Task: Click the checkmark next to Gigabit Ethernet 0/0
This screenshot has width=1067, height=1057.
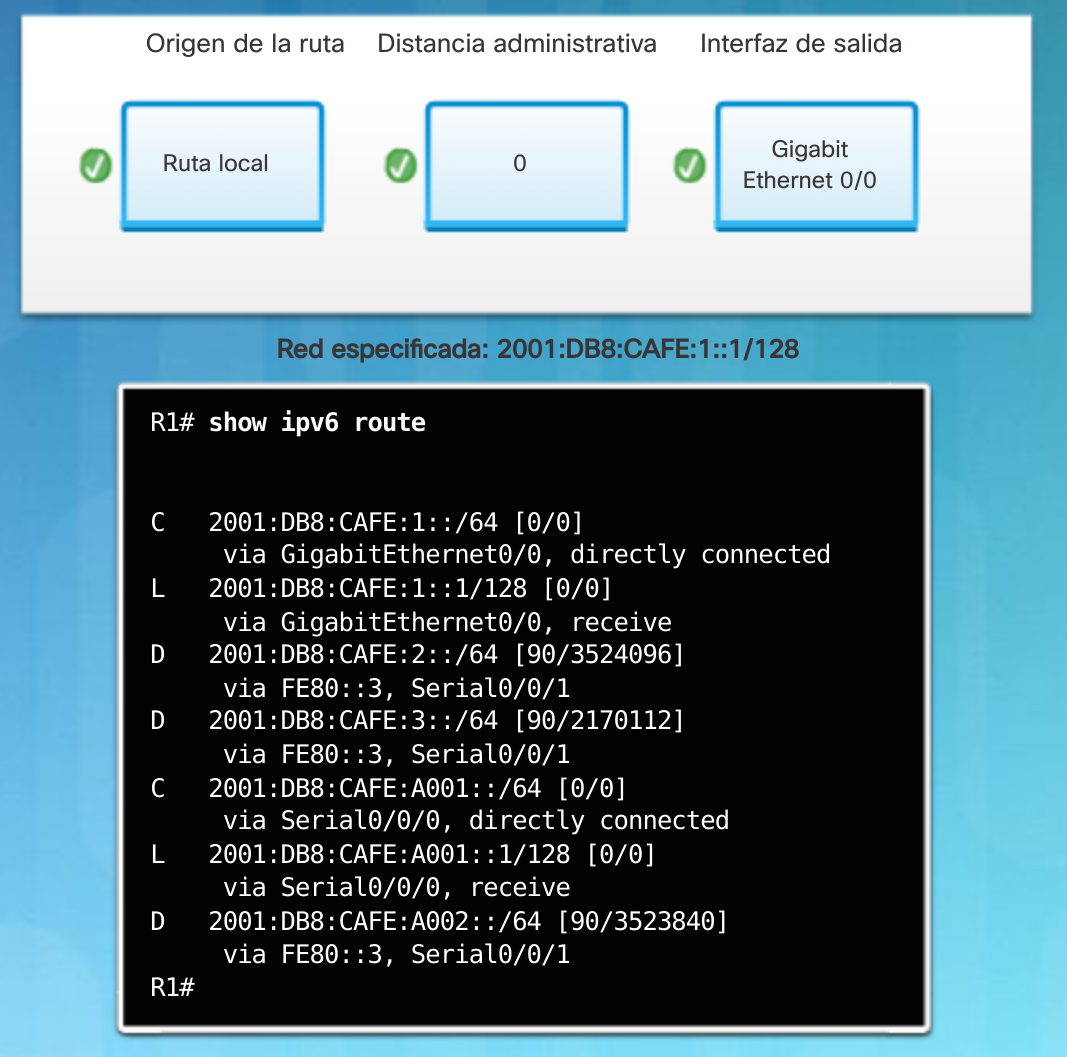Action: (x=690, y=165)
